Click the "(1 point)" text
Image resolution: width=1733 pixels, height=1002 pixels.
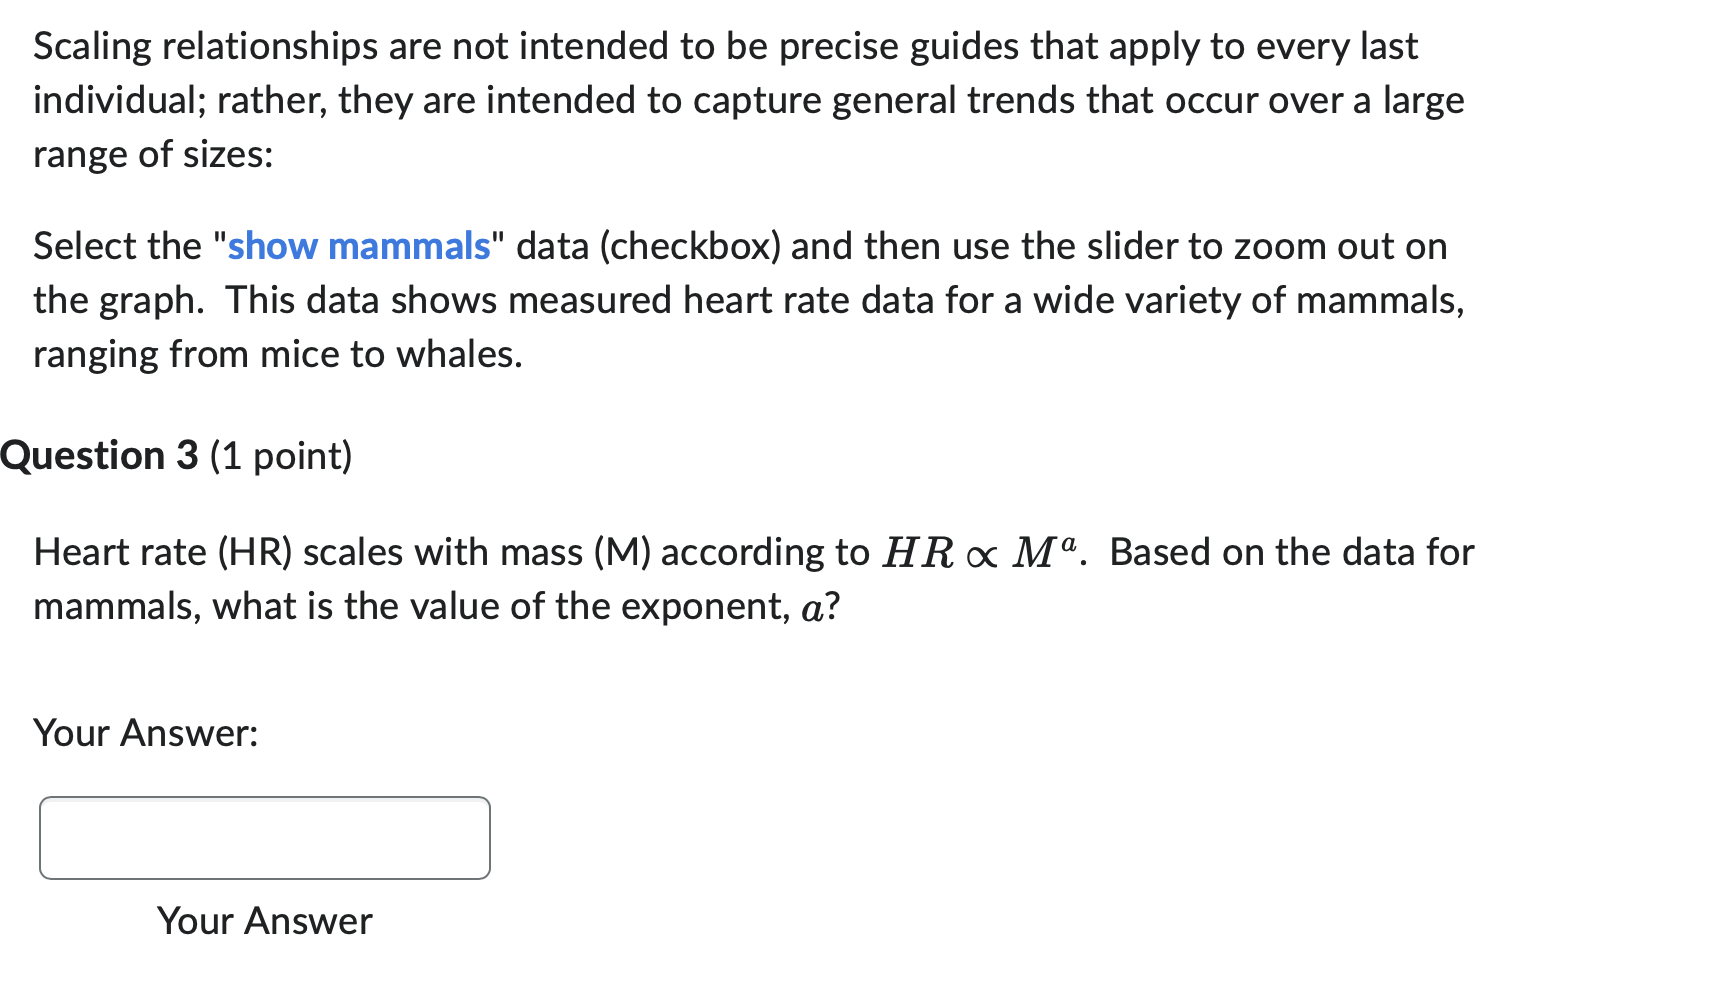281,456
